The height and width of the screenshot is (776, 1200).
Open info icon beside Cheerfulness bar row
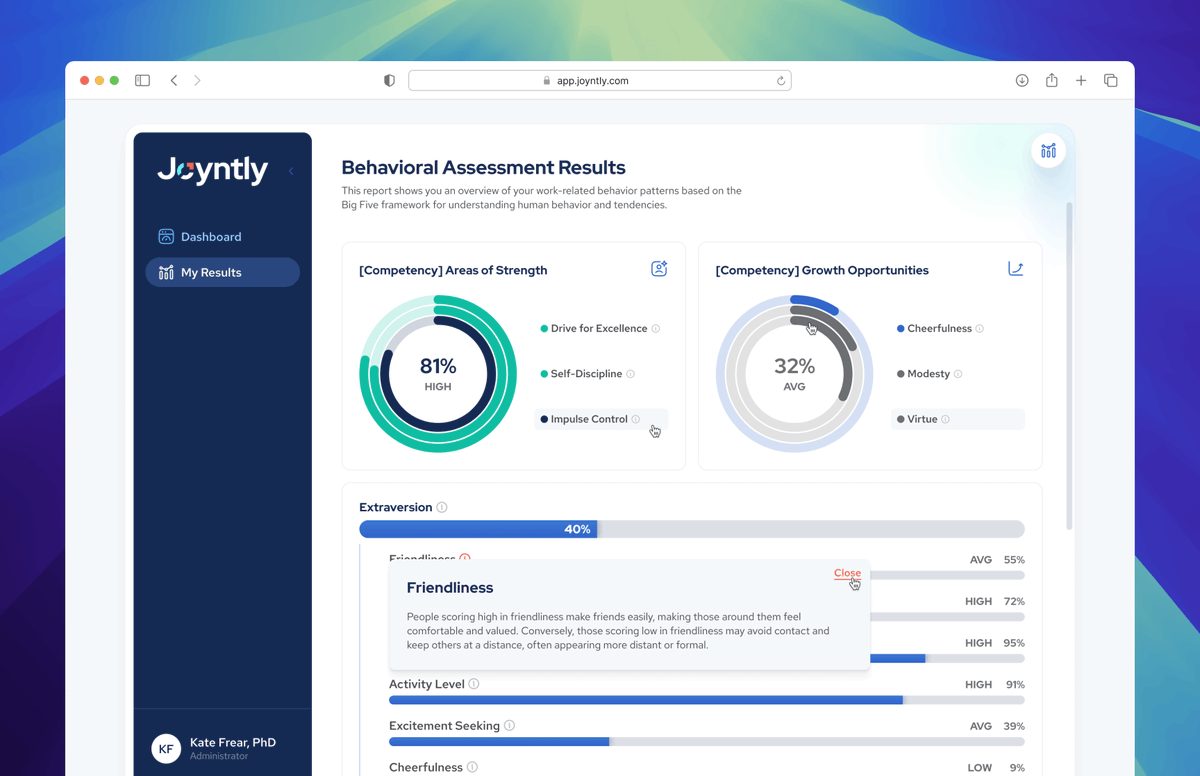(472, 768)
